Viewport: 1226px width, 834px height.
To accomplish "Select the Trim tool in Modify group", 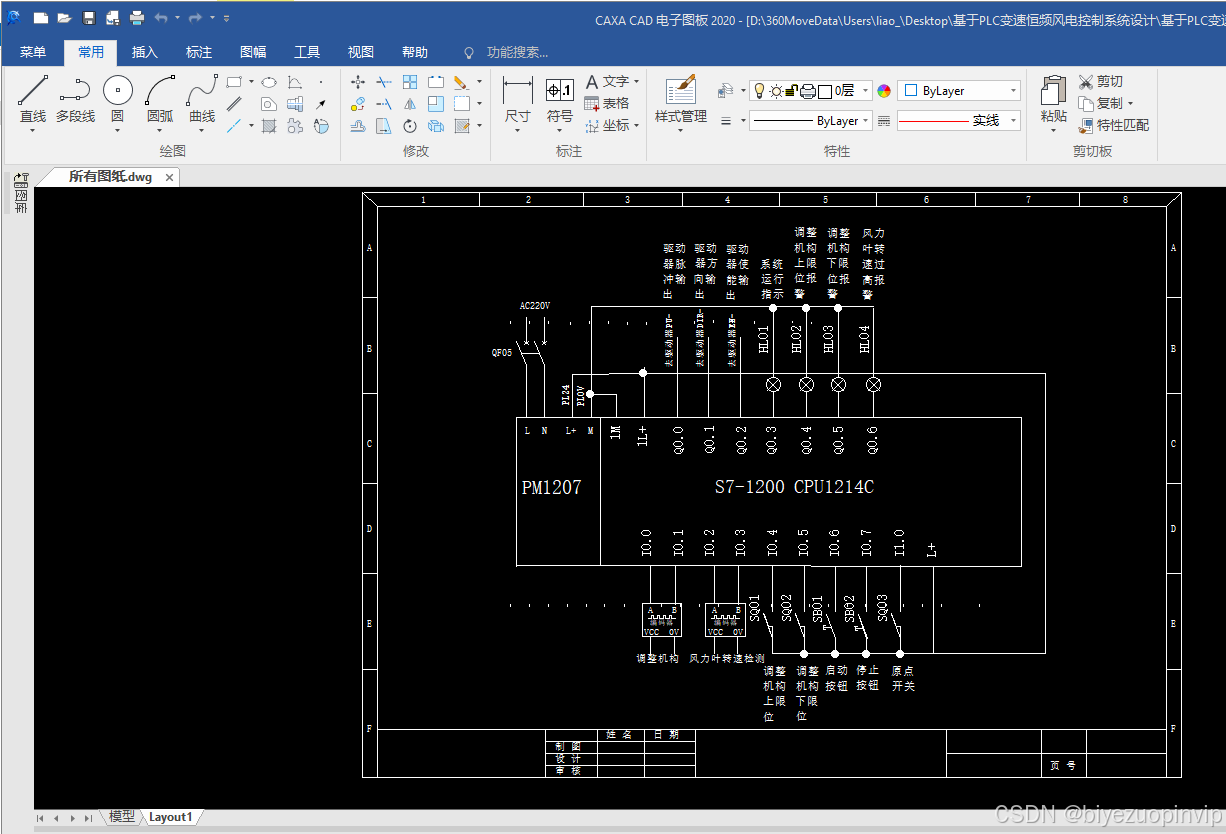I will [384, 82].
